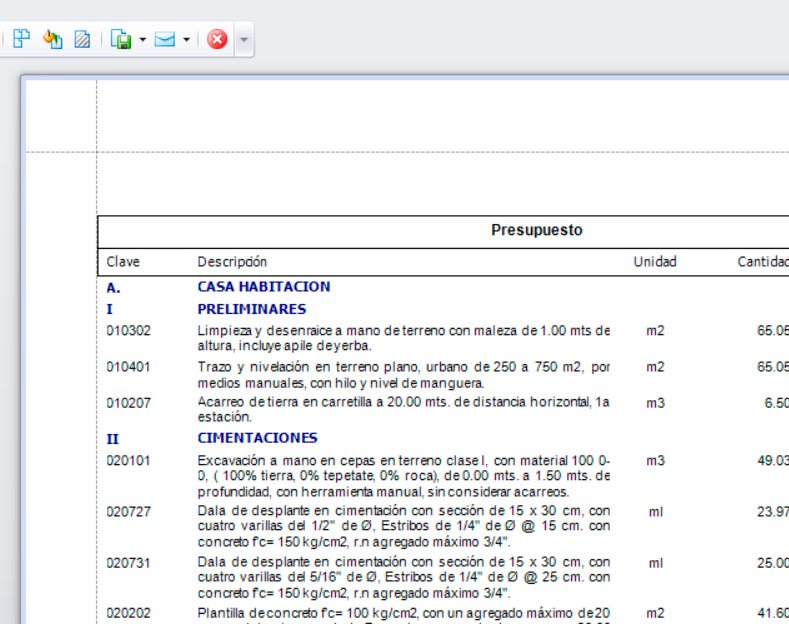Click item code 020727
The width and height of the screenshot is (789, 624).
129,512
